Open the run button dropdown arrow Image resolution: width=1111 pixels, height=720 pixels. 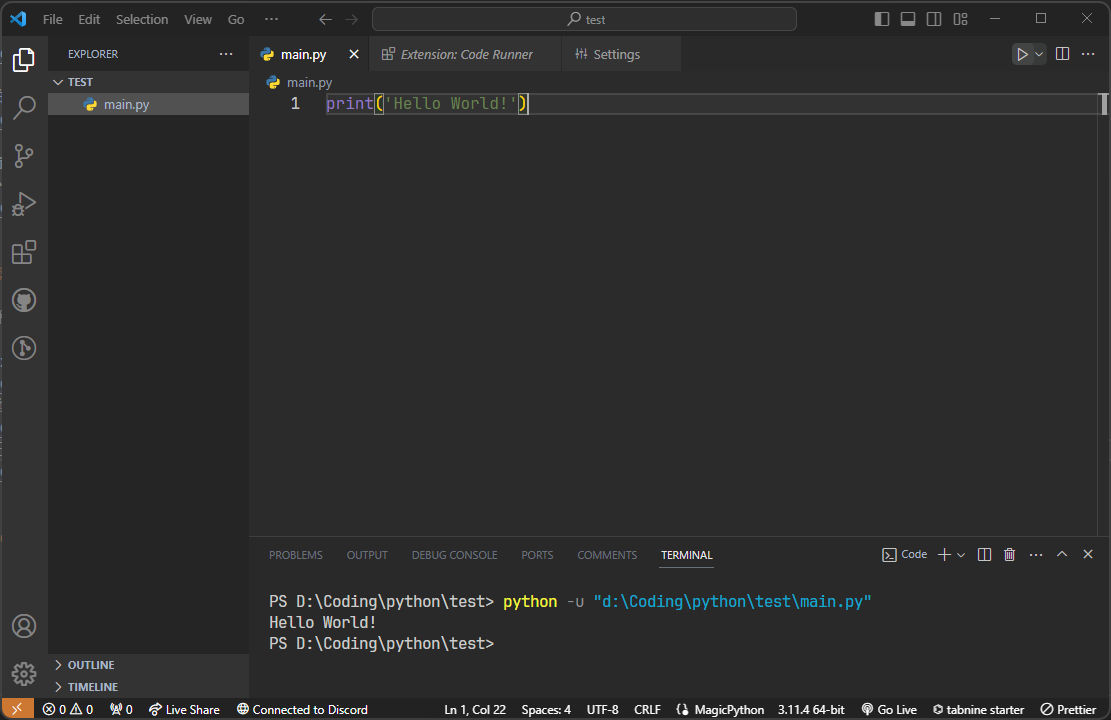(1039, 54)
